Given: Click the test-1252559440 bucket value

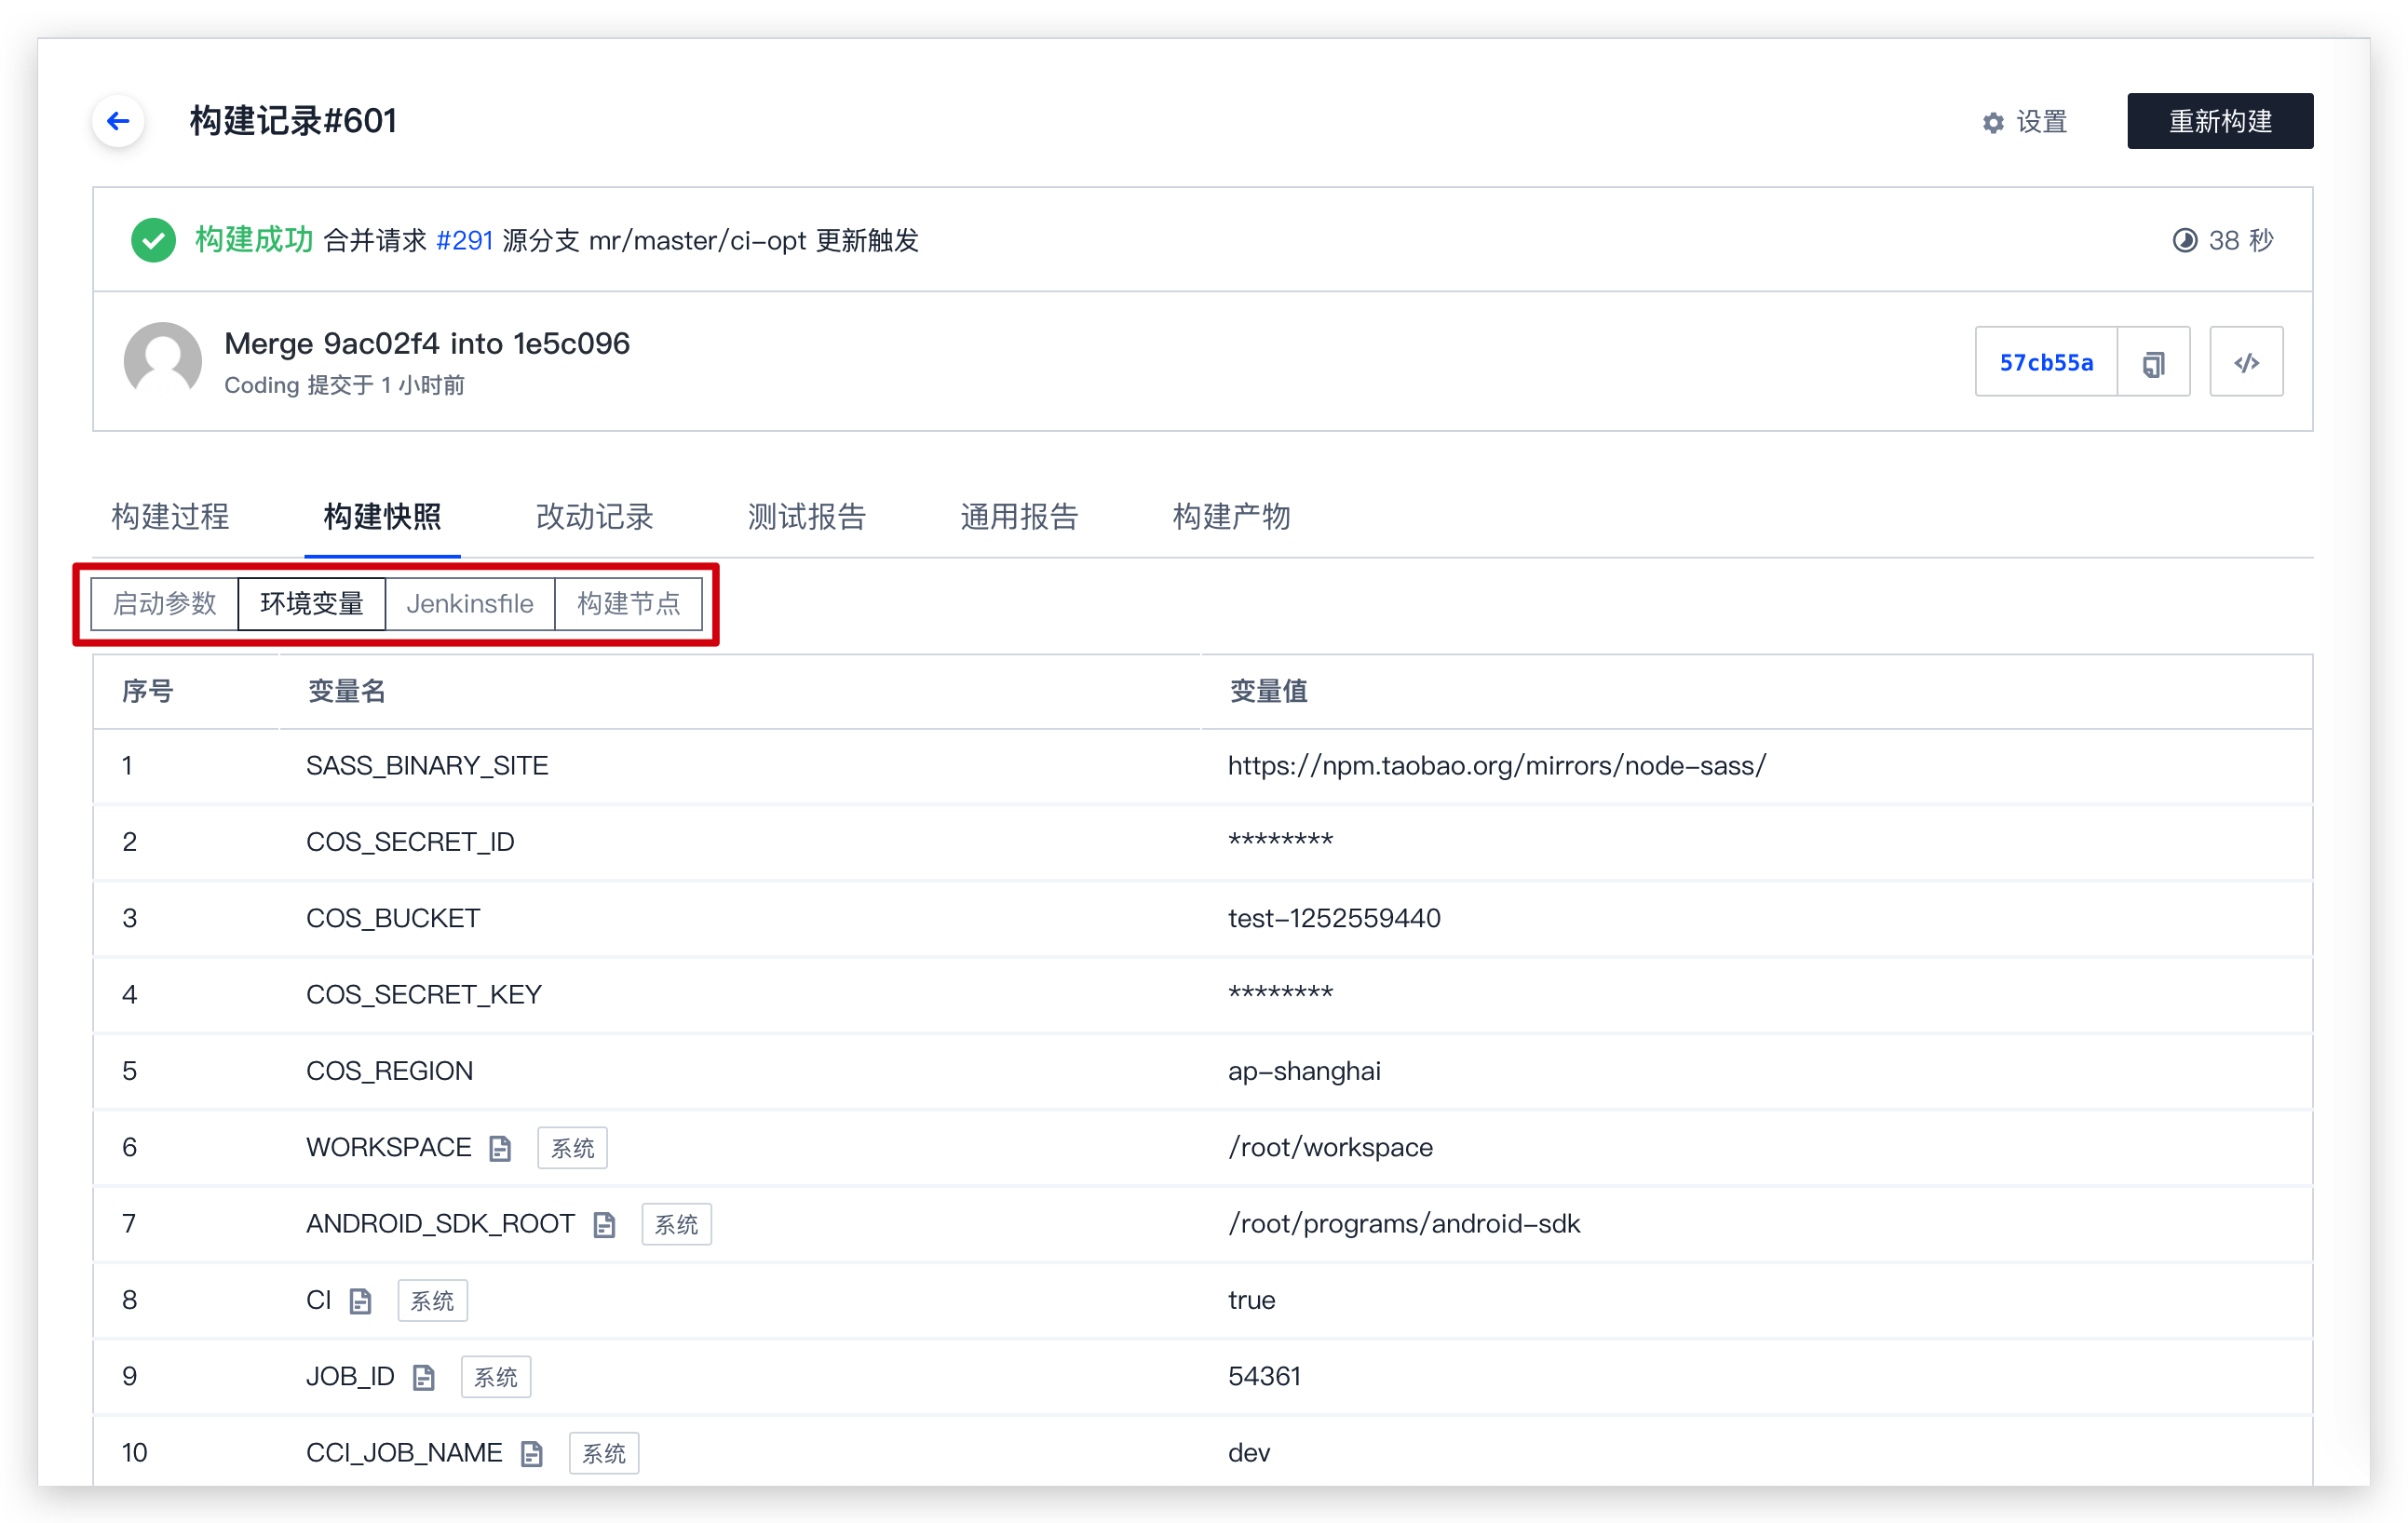Looking at the screenshot, I should 1334,918.
